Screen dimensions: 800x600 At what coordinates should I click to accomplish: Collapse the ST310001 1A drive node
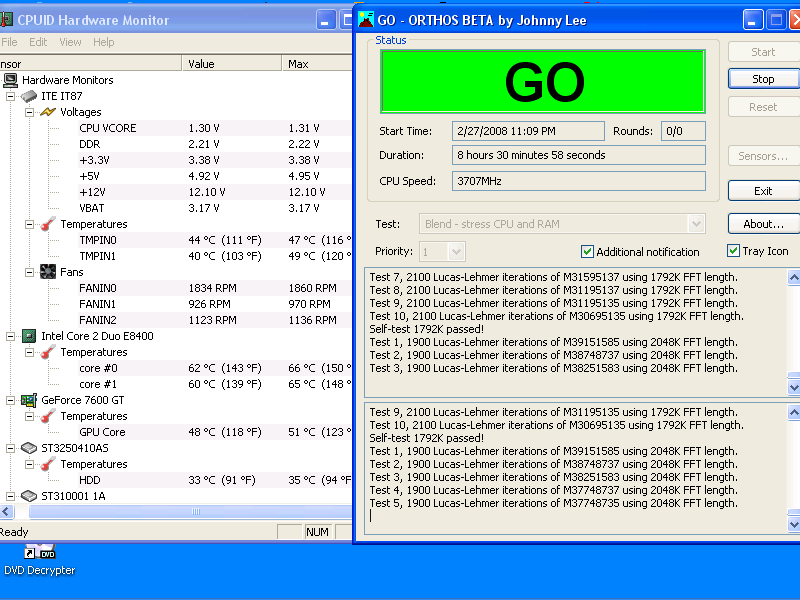10,496
